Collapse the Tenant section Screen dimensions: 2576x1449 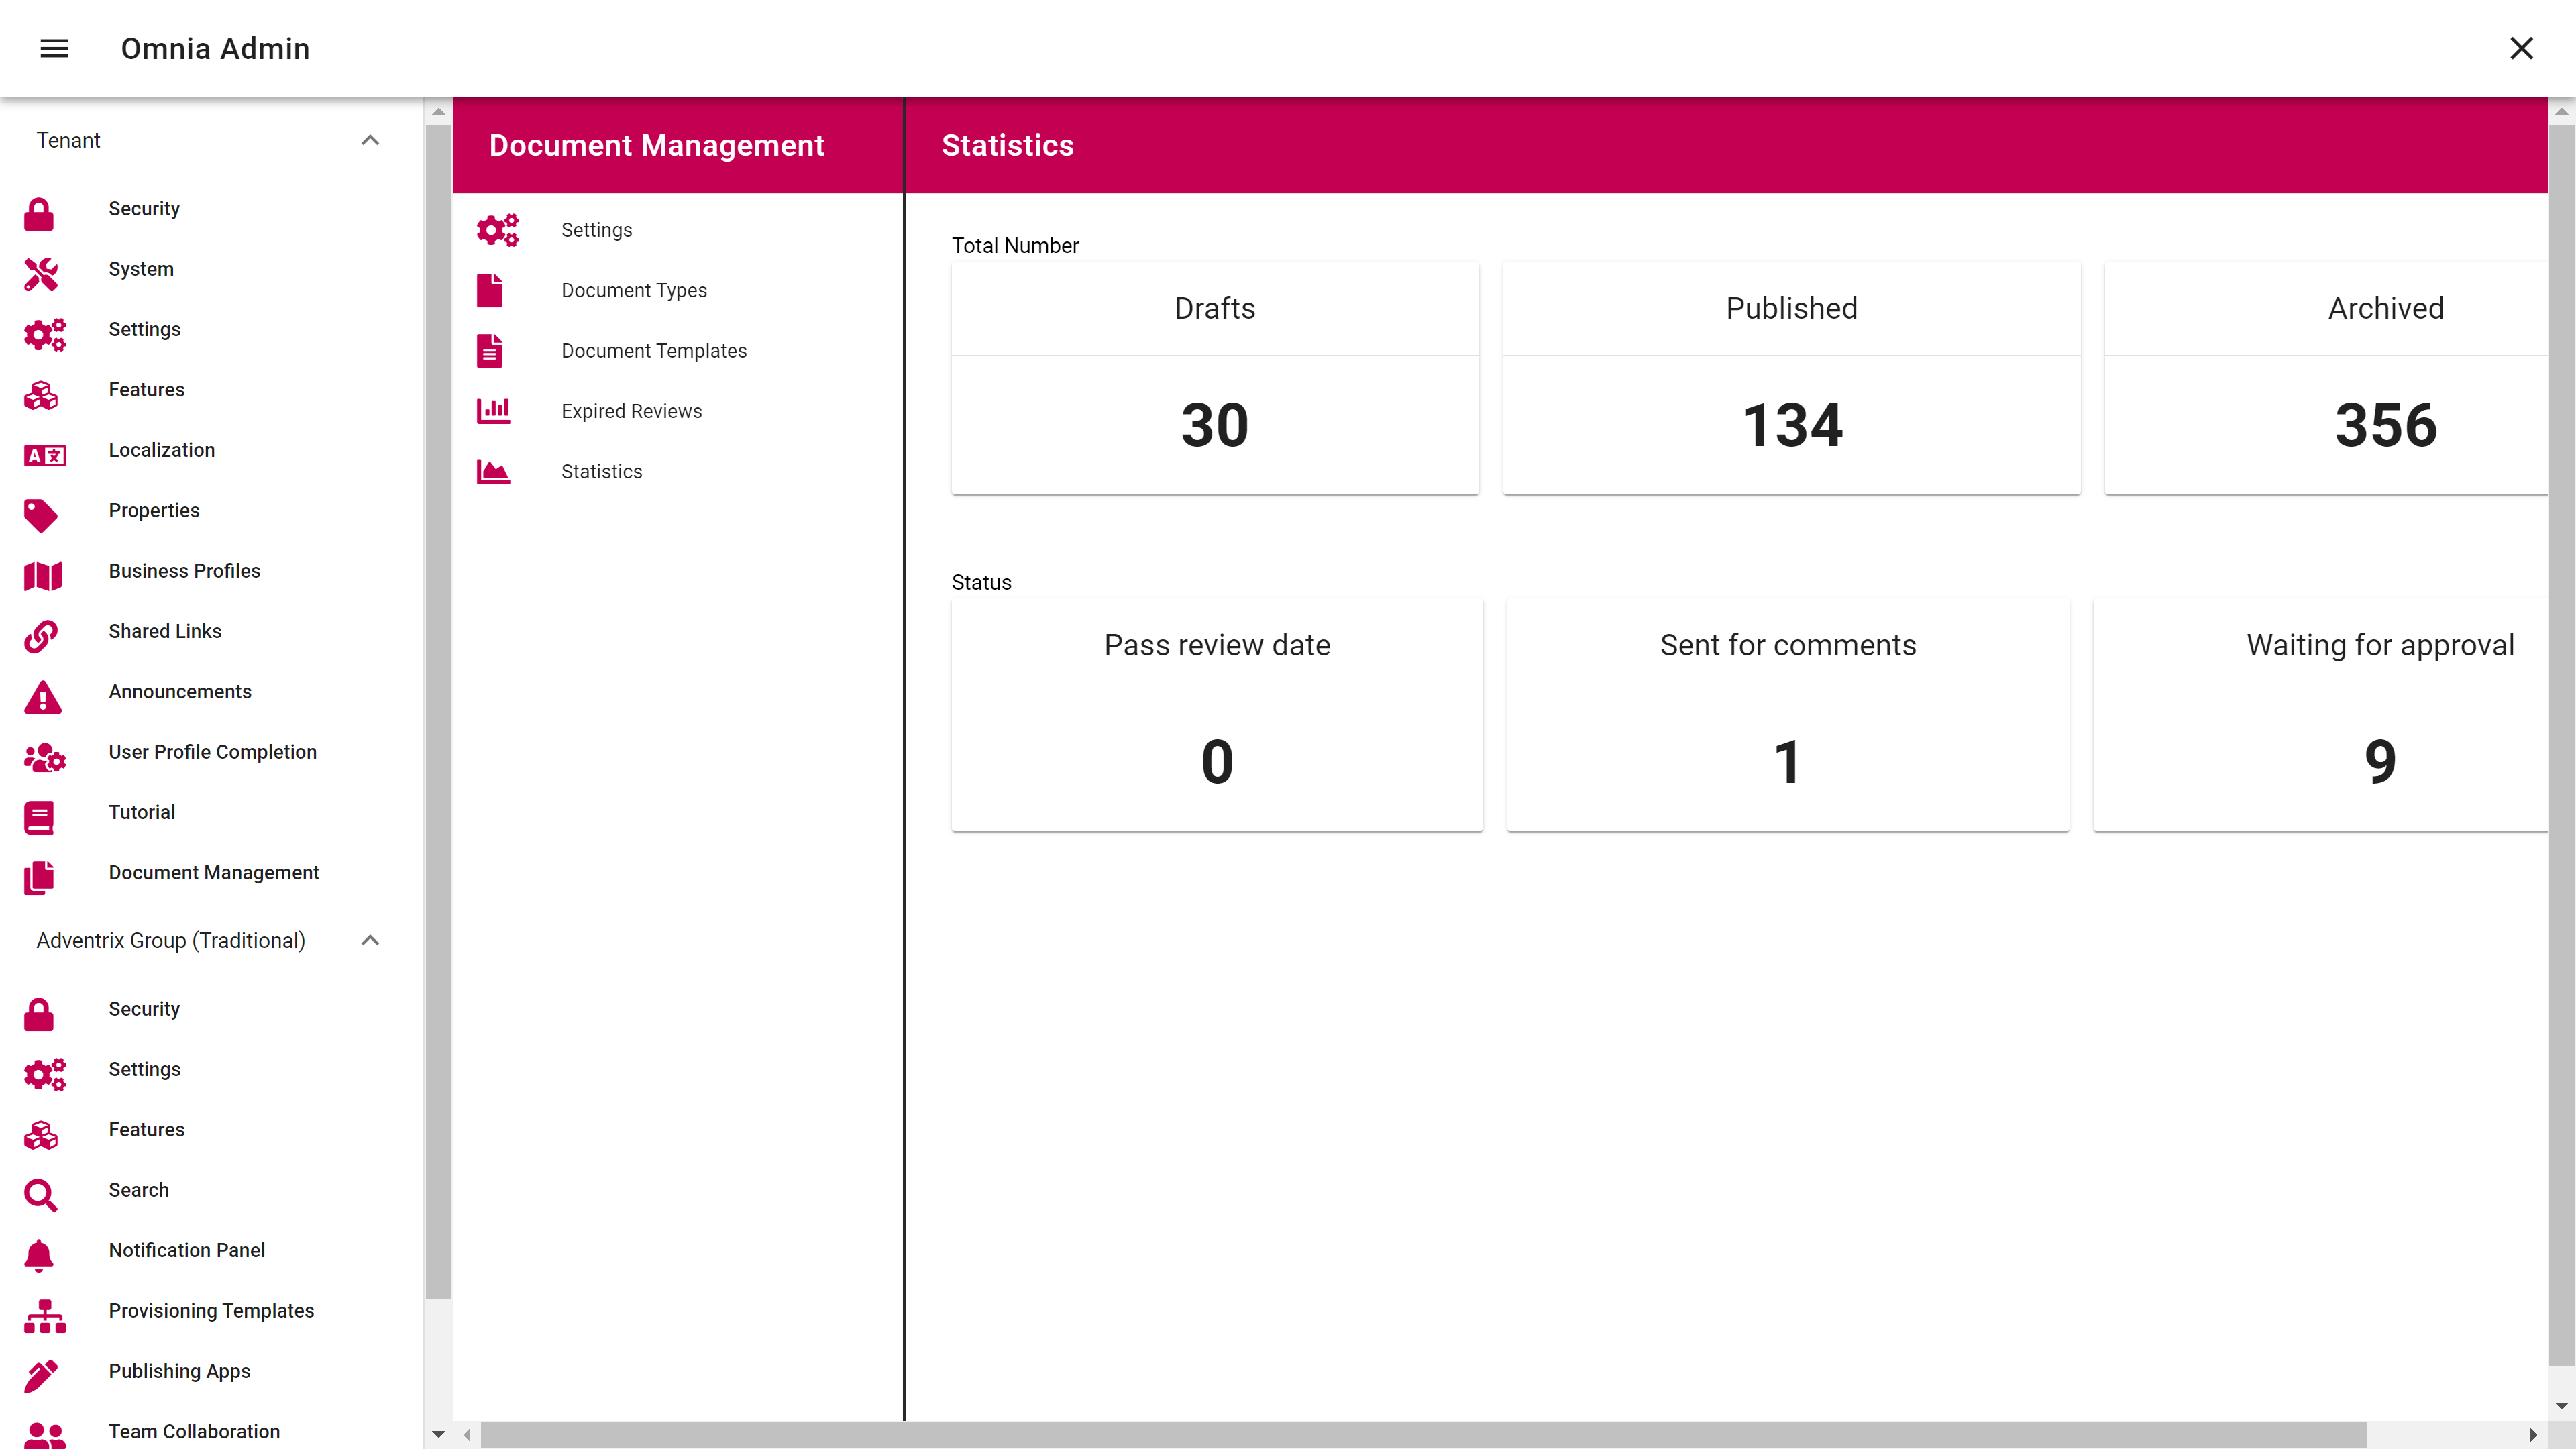click(x=370, y=140)
